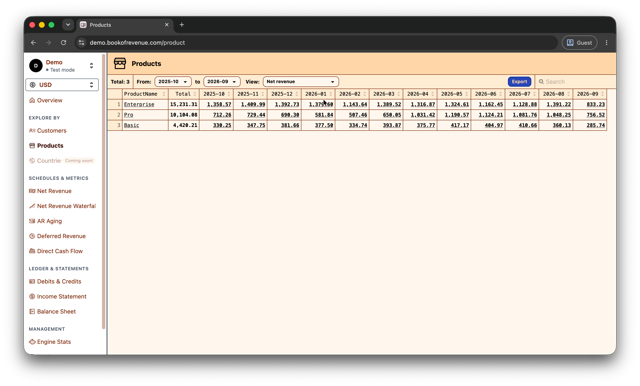640x386 pixels.
Task: Sort by the 2025-10 column header
Action: click(216, 94)
